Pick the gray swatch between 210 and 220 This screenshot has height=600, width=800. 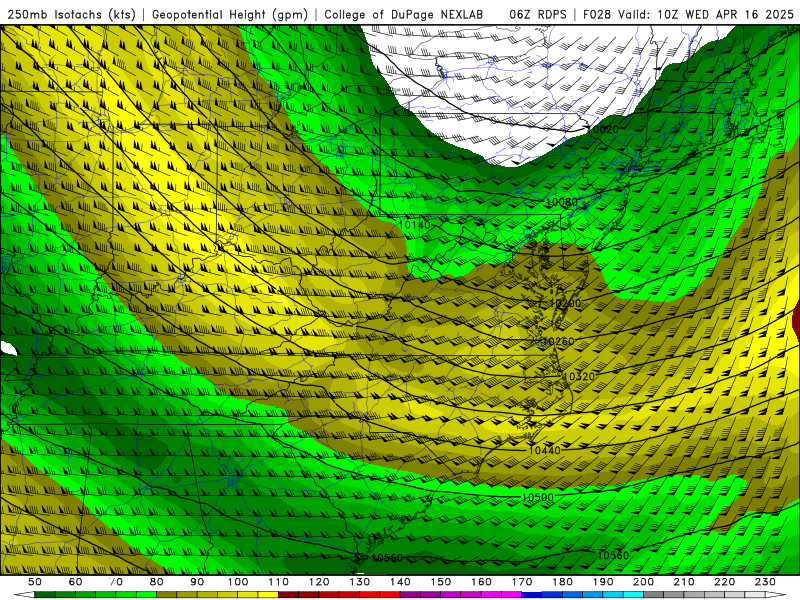point(705,595)
